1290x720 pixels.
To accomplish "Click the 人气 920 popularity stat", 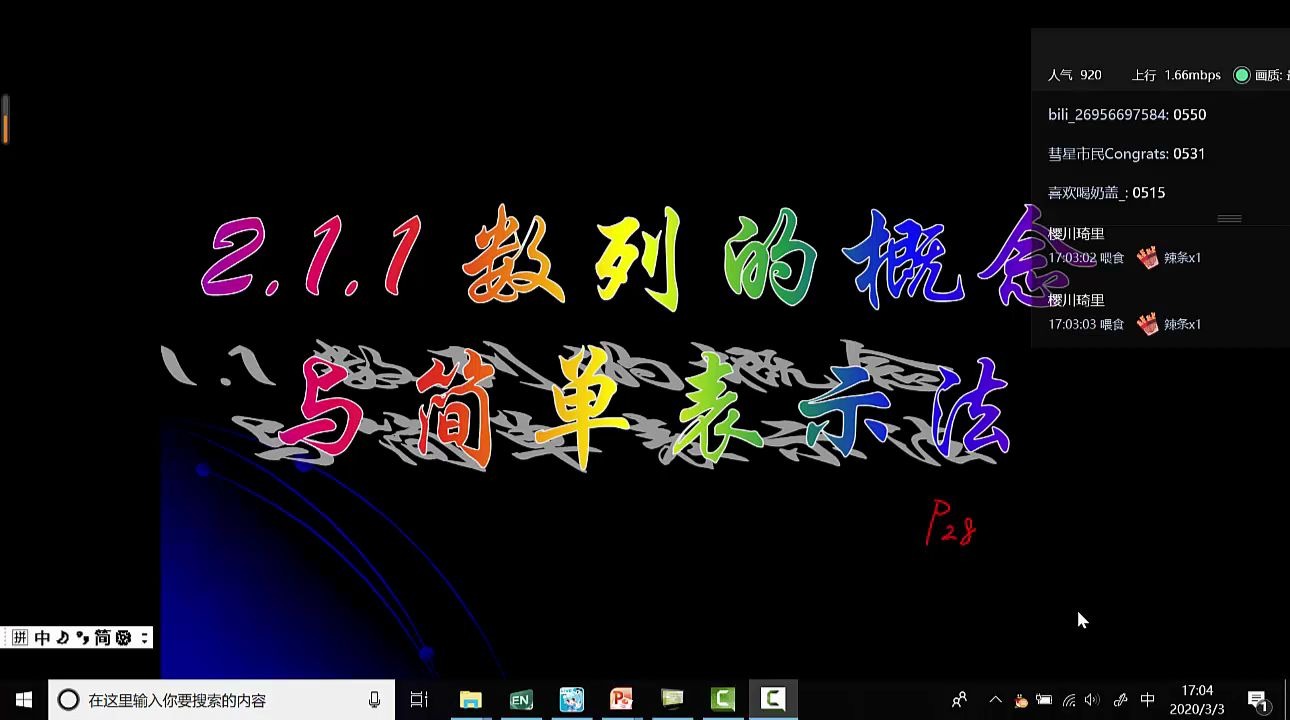I will [x=1074, y=75].
